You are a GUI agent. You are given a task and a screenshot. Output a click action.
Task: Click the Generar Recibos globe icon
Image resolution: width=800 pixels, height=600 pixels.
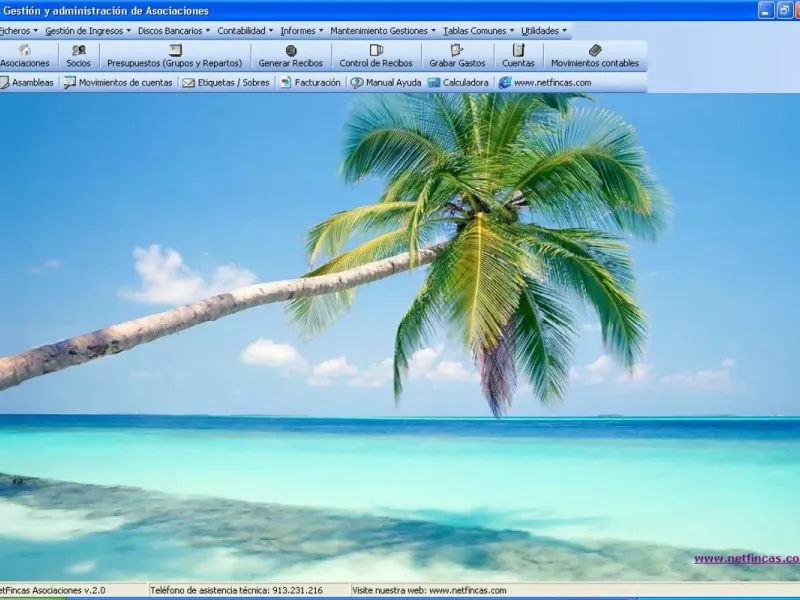tap(291, 51)
